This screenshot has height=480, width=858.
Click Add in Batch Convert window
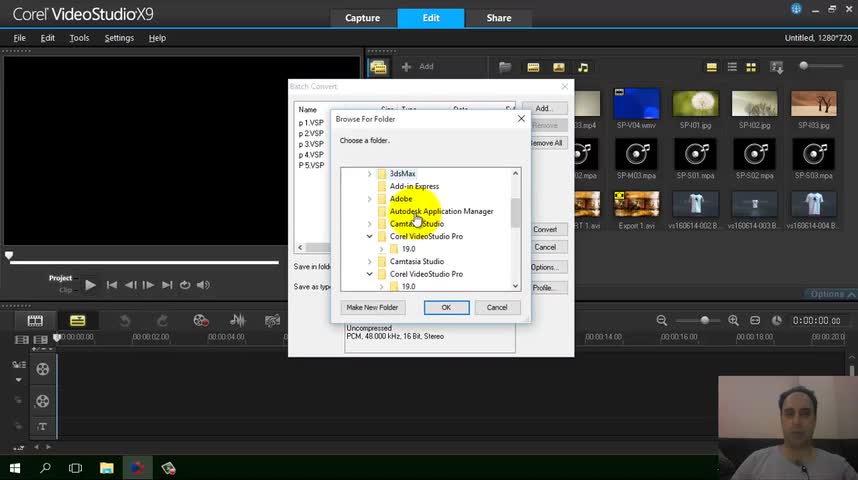pos(544,108)
